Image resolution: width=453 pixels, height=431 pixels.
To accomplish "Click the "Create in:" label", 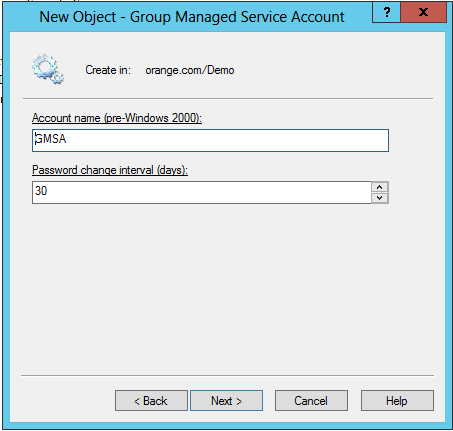I will 108,70.
